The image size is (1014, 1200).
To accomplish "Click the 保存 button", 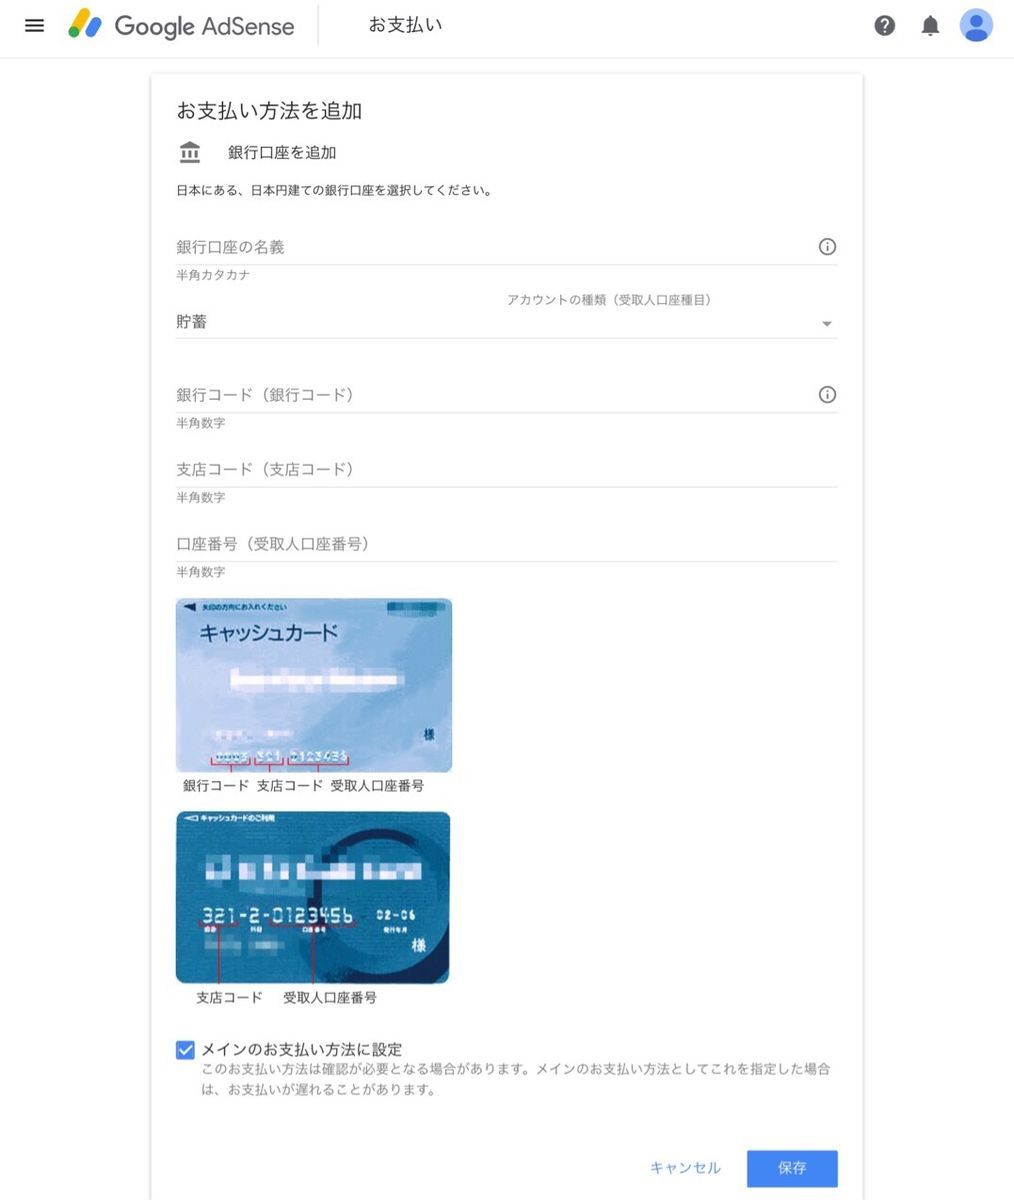I will (x=792, y=1168).
